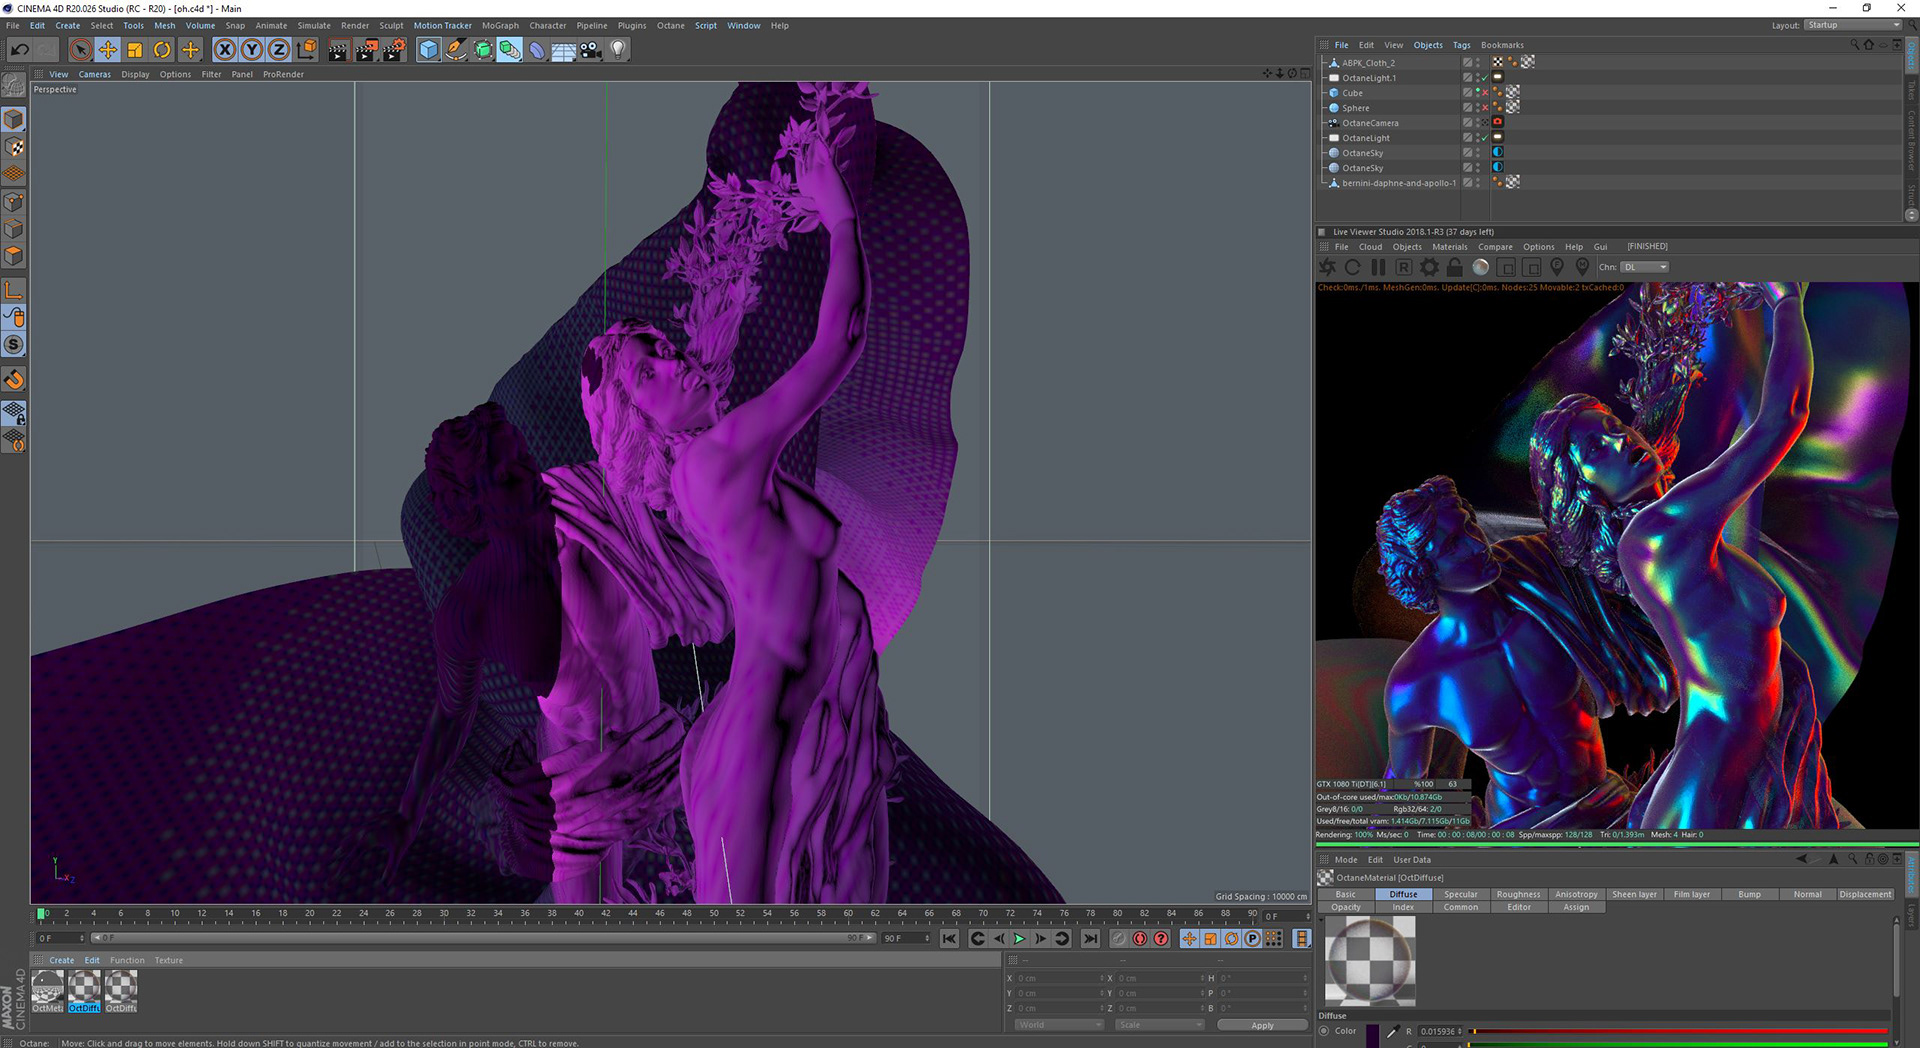Switch to the Specular tab

(1460, 894)
